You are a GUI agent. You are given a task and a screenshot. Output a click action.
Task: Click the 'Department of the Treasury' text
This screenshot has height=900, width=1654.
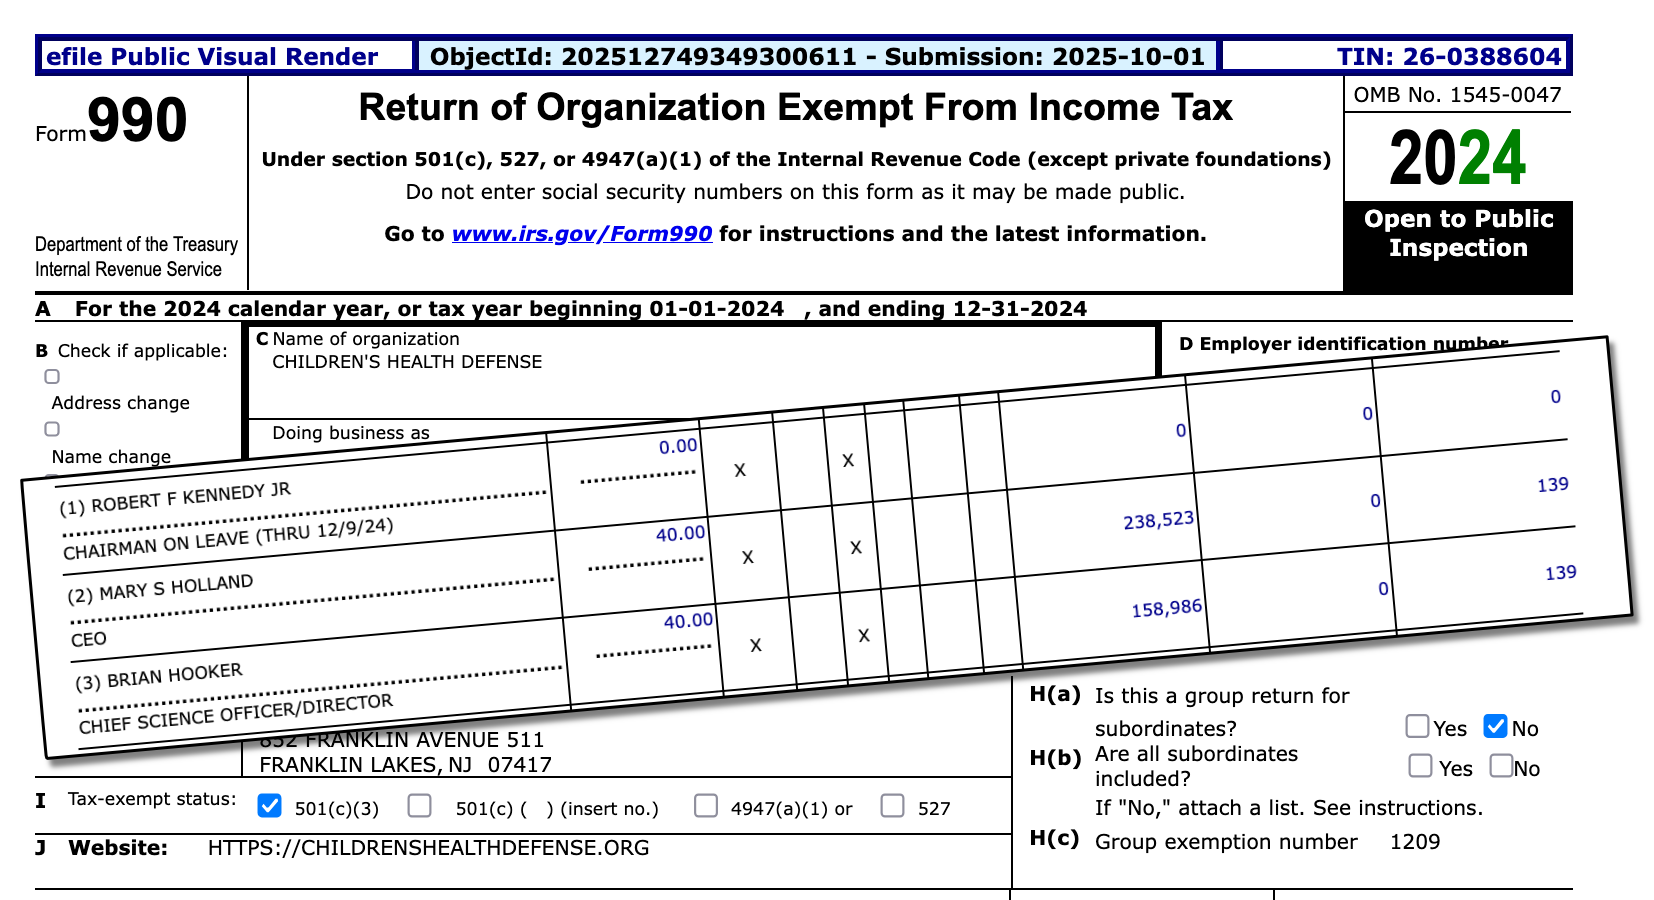pos(136,244)
